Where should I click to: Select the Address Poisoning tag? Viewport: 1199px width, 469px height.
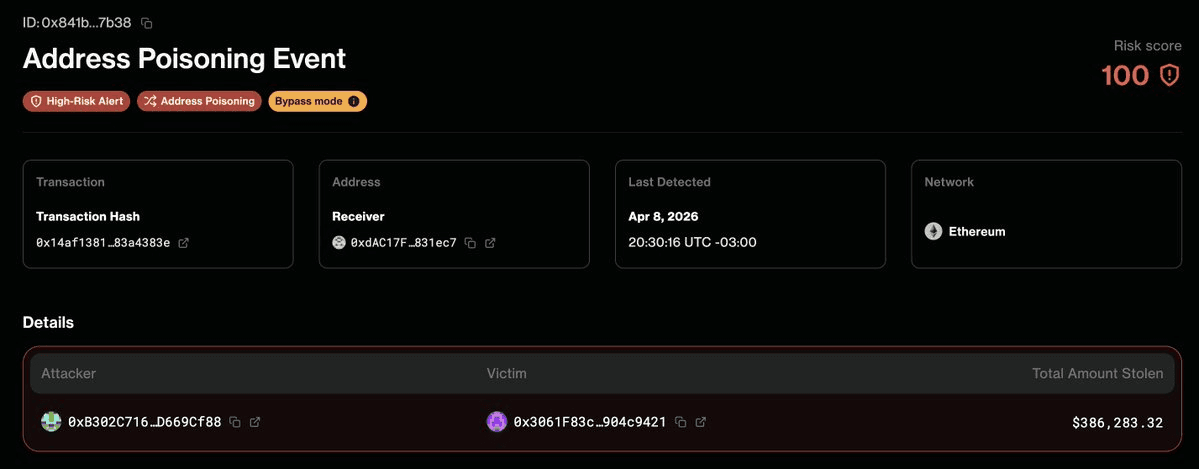199,101
